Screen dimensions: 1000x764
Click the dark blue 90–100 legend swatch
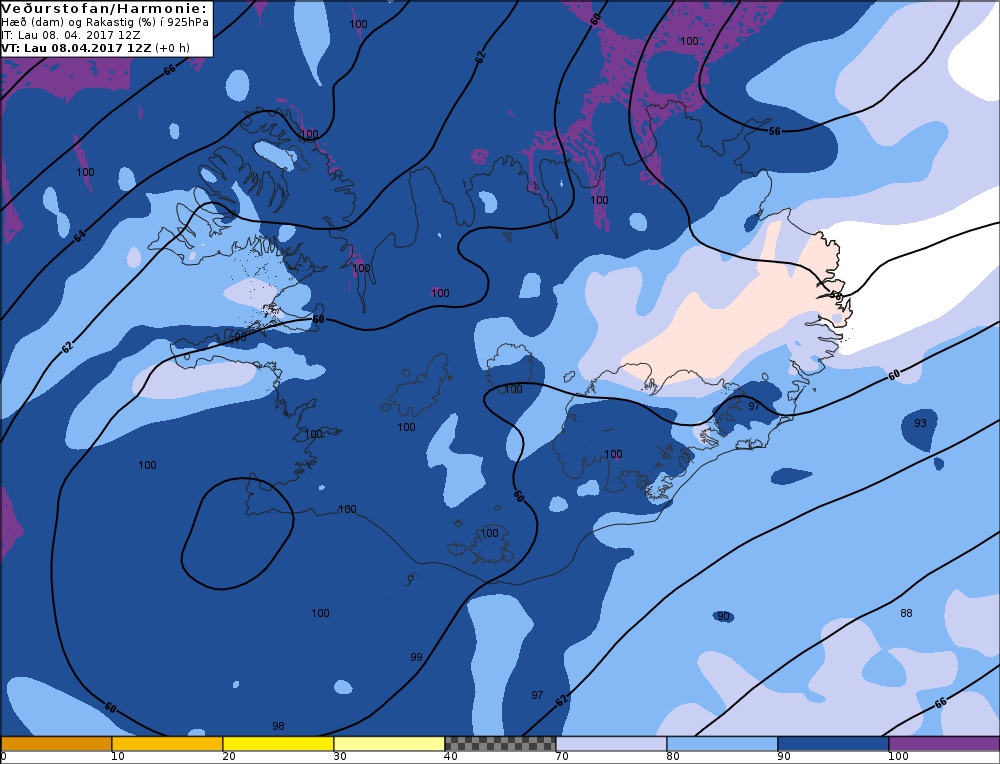[x=833, y=744]
